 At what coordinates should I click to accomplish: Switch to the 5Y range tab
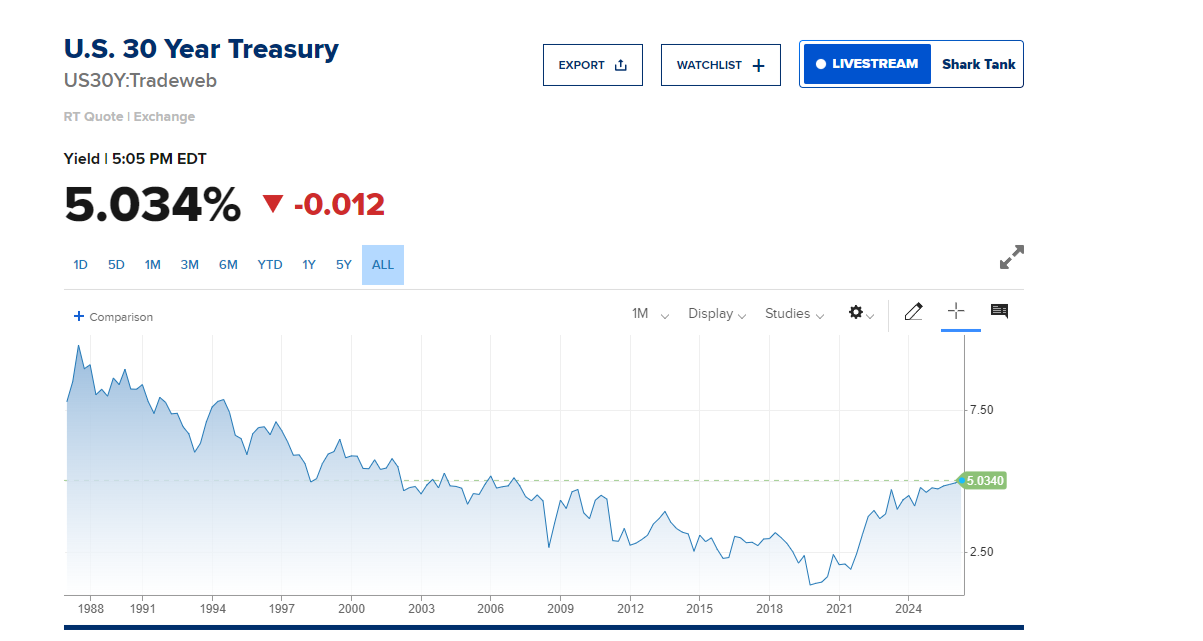[344, 265]
